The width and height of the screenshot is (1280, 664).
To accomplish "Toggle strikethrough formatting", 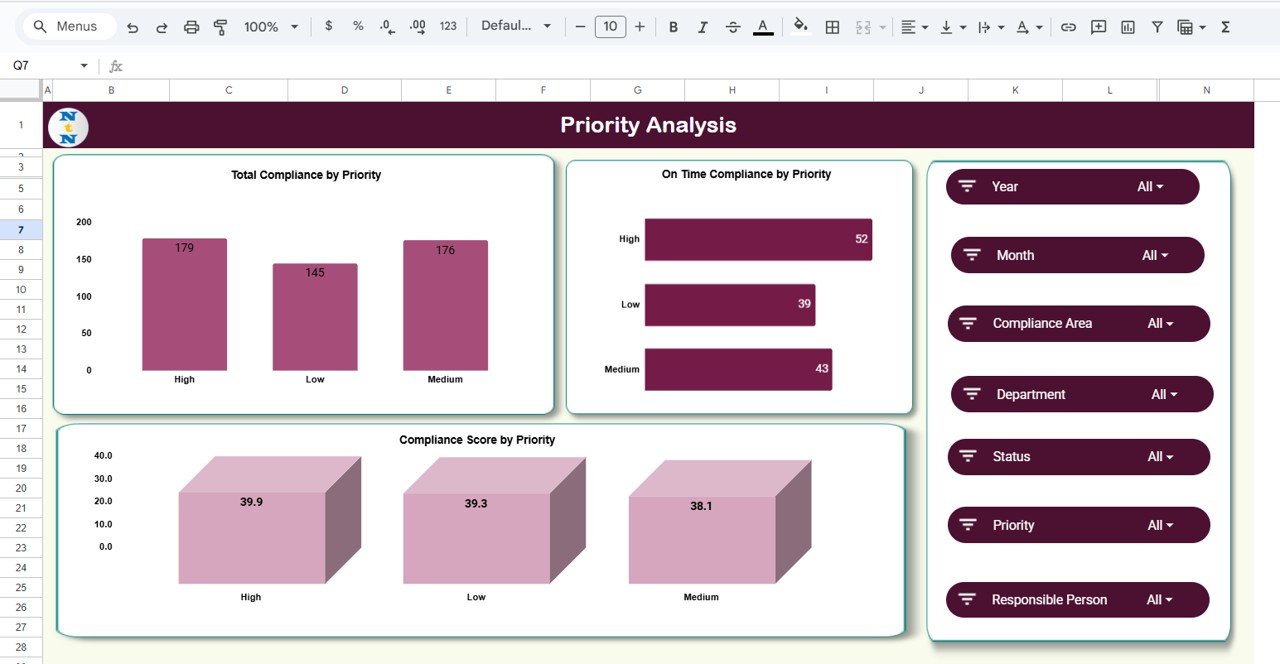I will [733, 27].
